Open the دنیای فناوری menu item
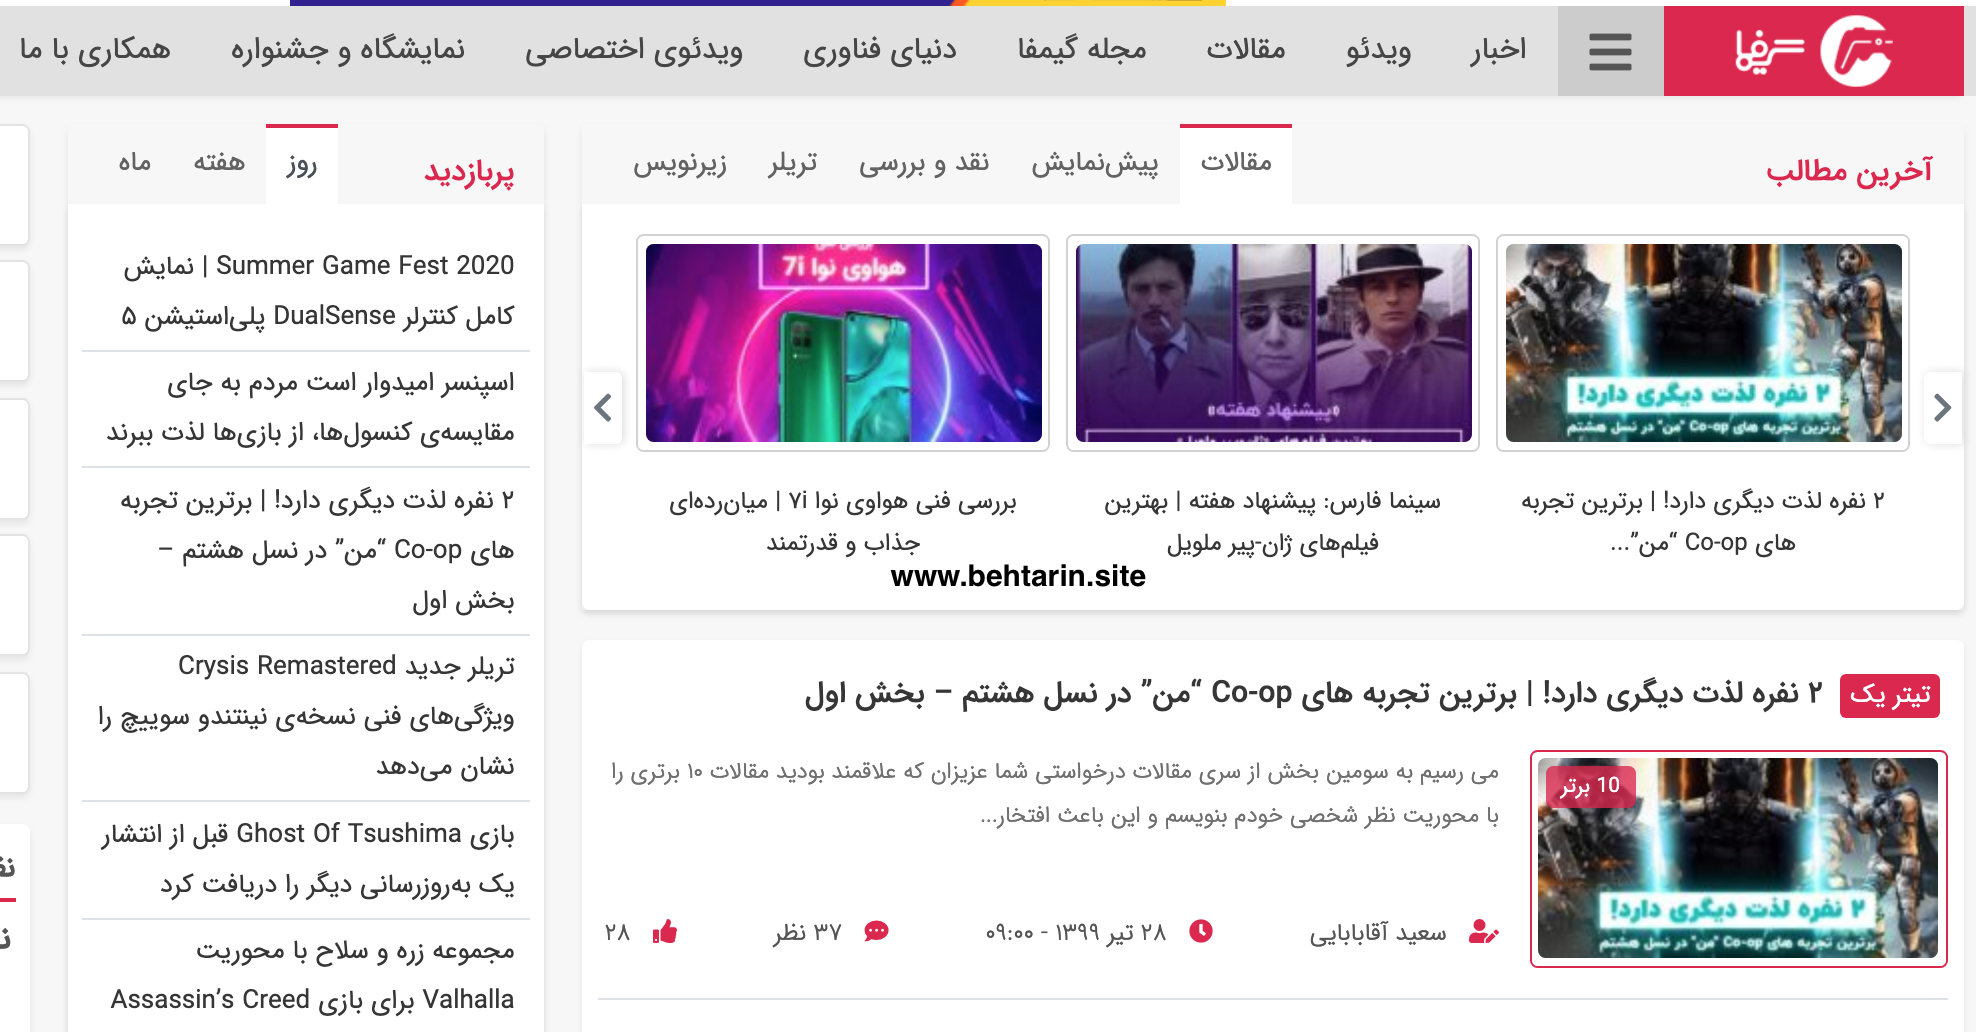The width and height of the screenshot is (1976, 1032). click(x=880, y=50)
